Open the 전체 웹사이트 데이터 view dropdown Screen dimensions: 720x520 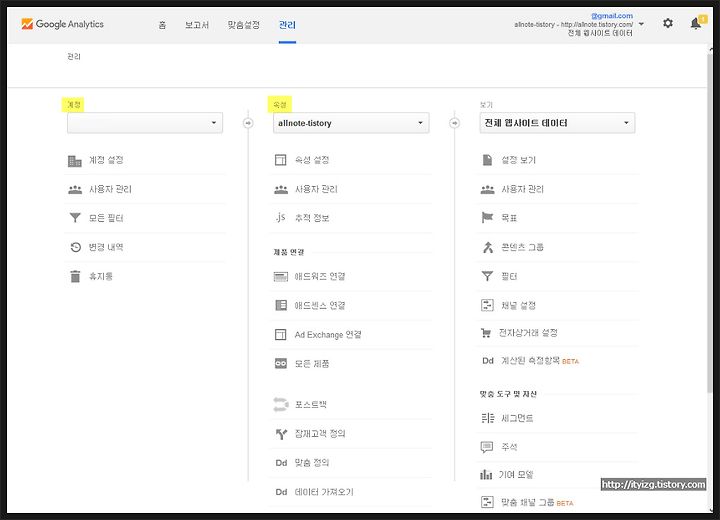point(557,123)
